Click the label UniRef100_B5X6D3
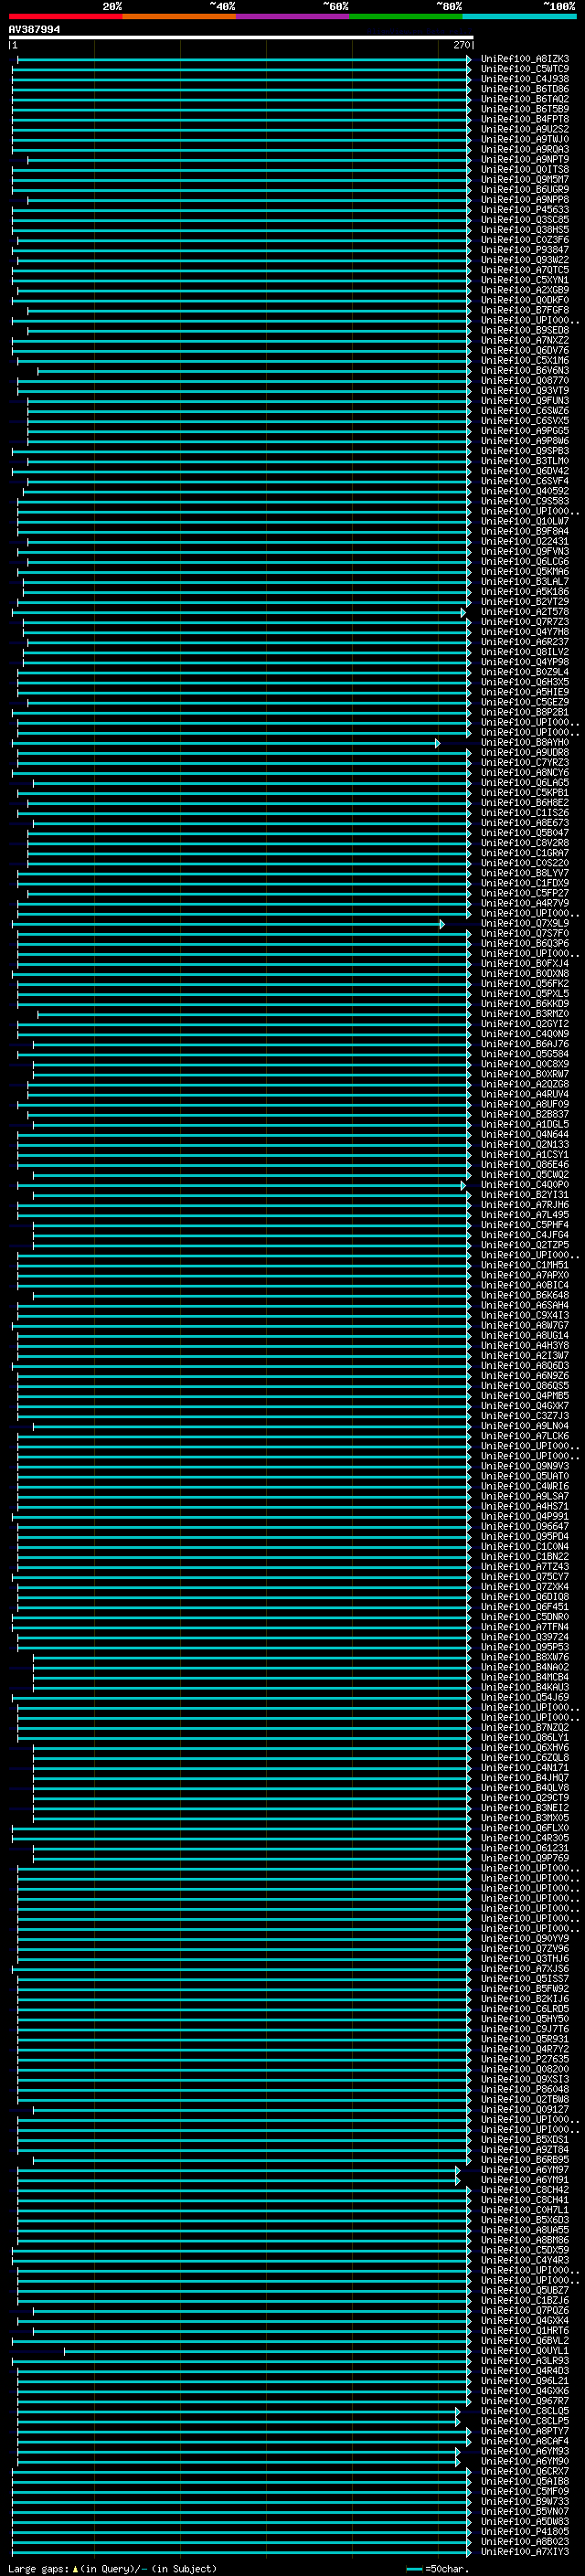 coord(525,2219)
